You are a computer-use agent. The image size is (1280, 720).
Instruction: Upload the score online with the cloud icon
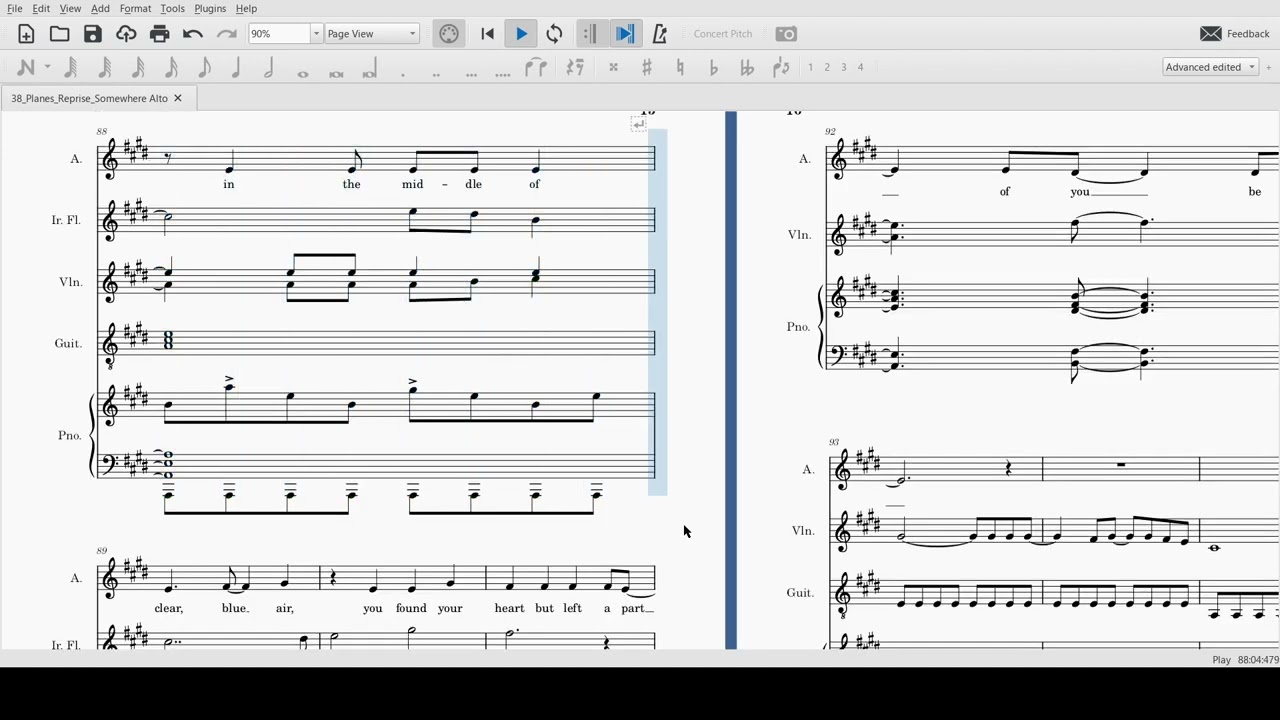click(126, 34)
